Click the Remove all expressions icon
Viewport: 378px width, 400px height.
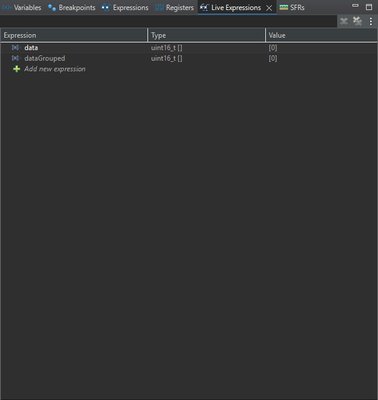[357, 21]
